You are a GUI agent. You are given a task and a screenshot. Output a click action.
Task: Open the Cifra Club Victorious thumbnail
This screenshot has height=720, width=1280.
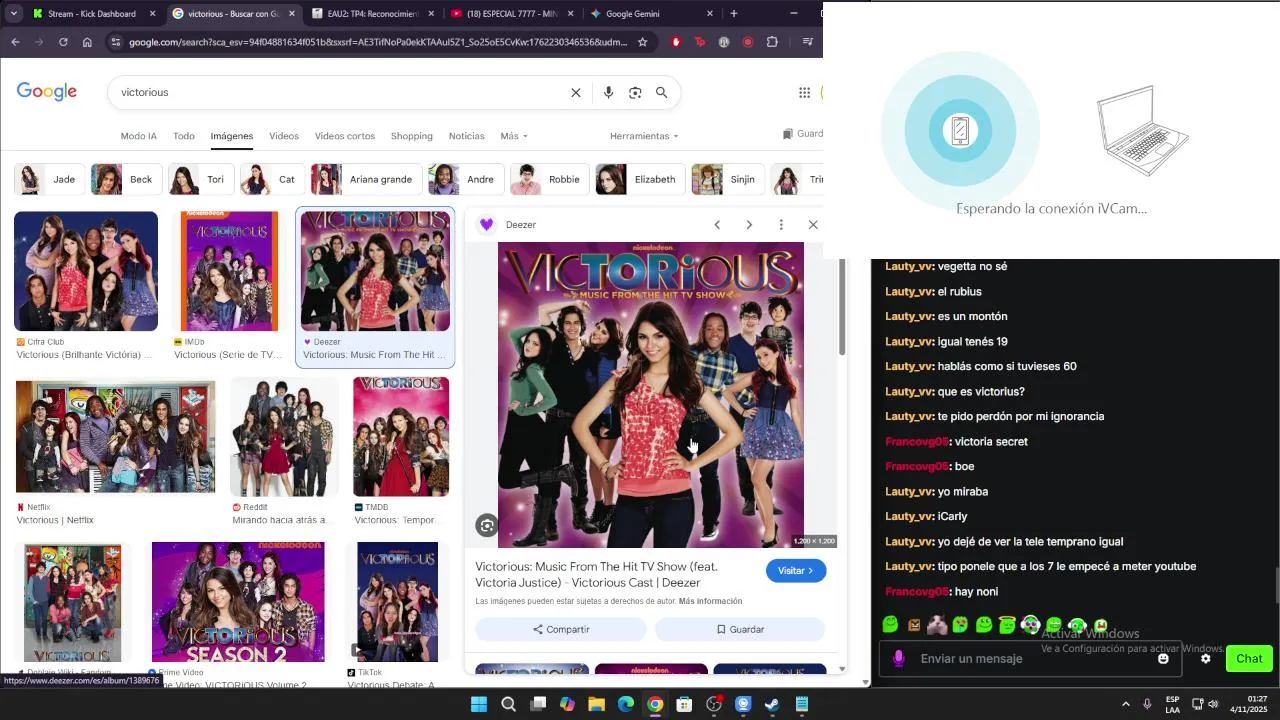tap(86, 271)
